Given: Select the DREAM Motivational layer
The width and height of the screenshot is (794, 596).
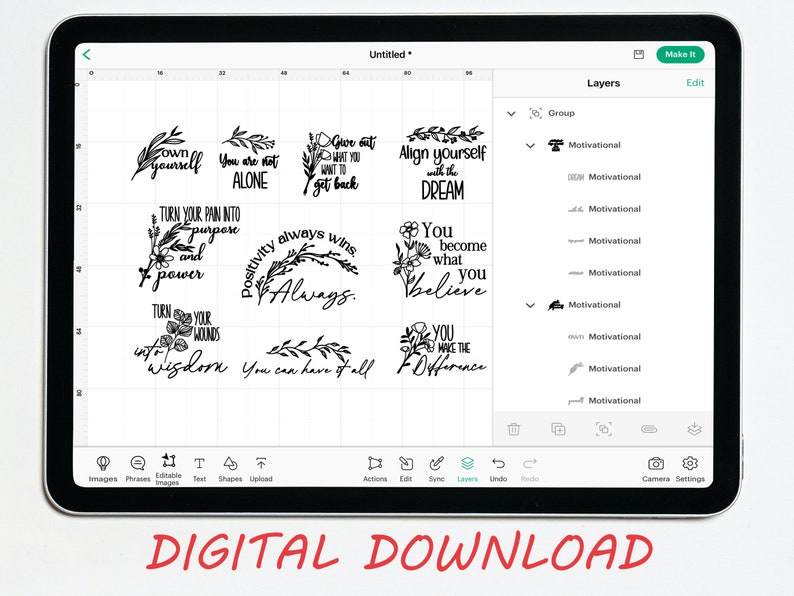Looking at the screenshot, I should coord(604,177).
